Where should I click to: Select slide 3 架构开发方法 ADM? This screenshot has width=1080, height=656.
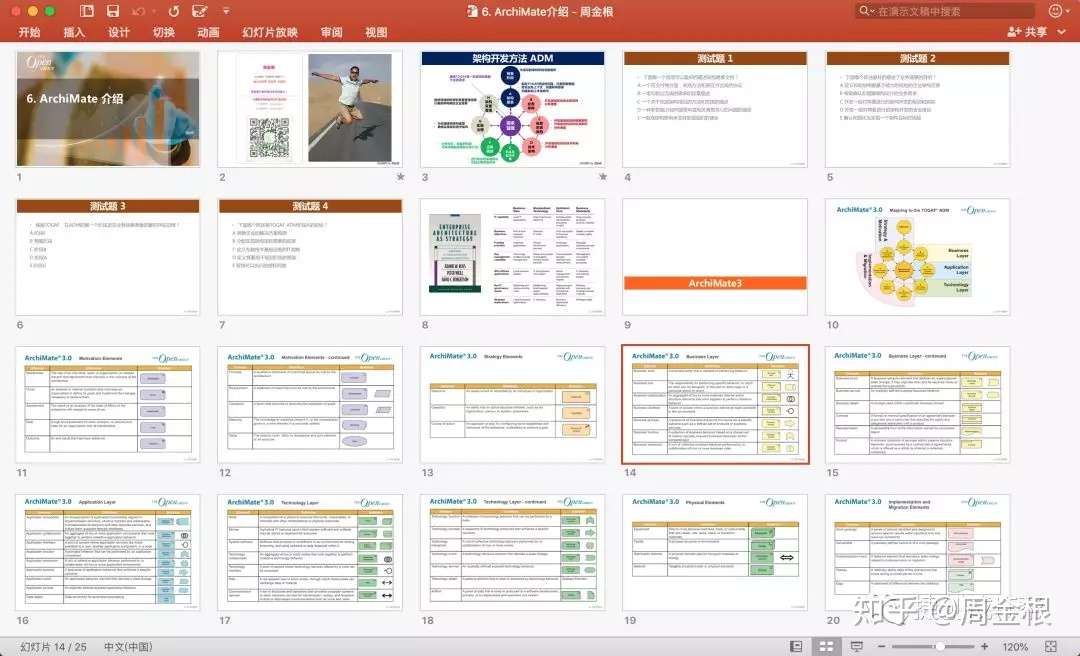(x=512, y=109)
